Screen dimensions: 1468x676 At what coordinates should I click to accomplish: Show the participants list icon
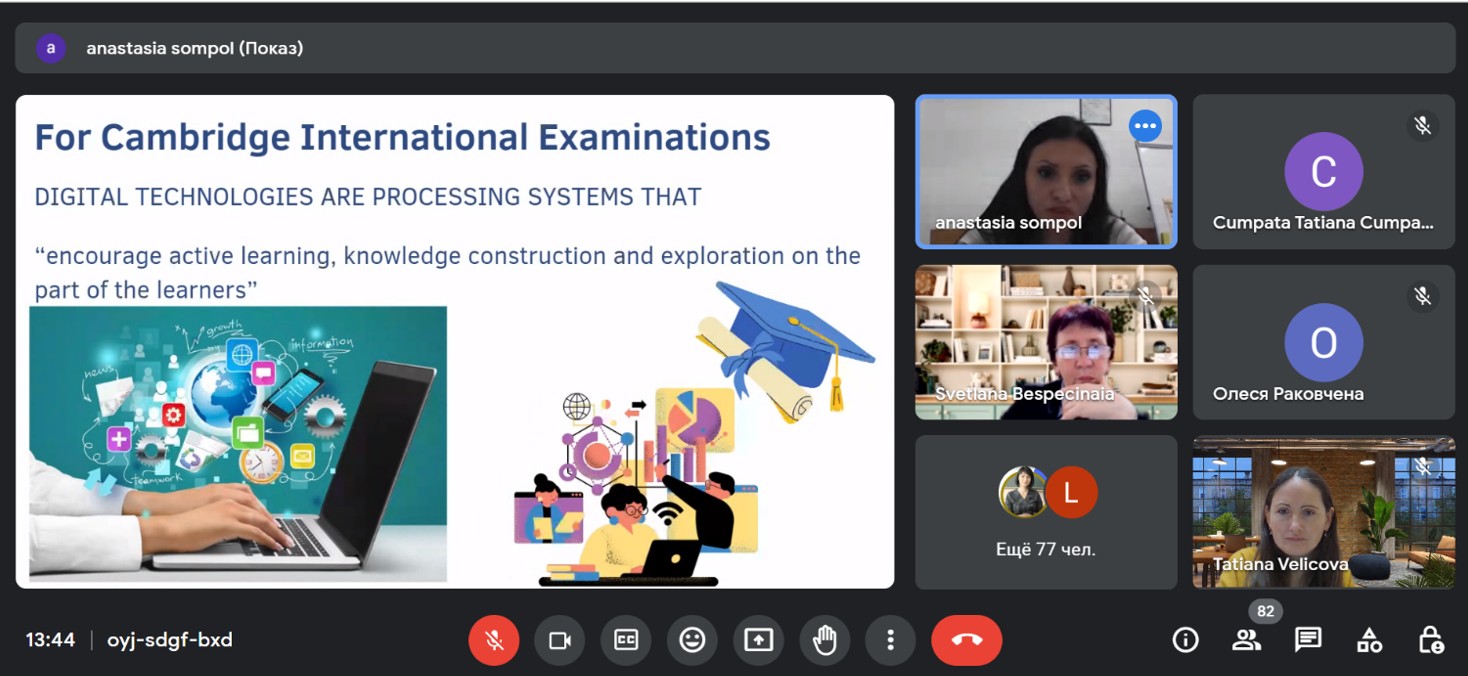1246,640
